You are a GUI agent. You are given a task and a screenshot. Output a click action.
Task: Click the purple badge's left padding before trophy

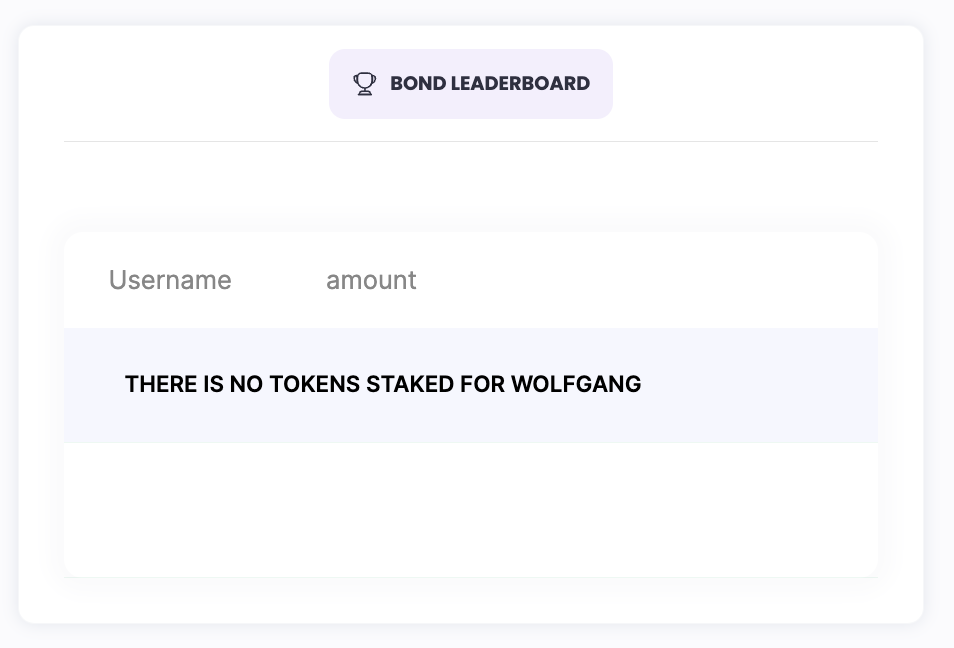pyautogui.click(x=341, y=84)
